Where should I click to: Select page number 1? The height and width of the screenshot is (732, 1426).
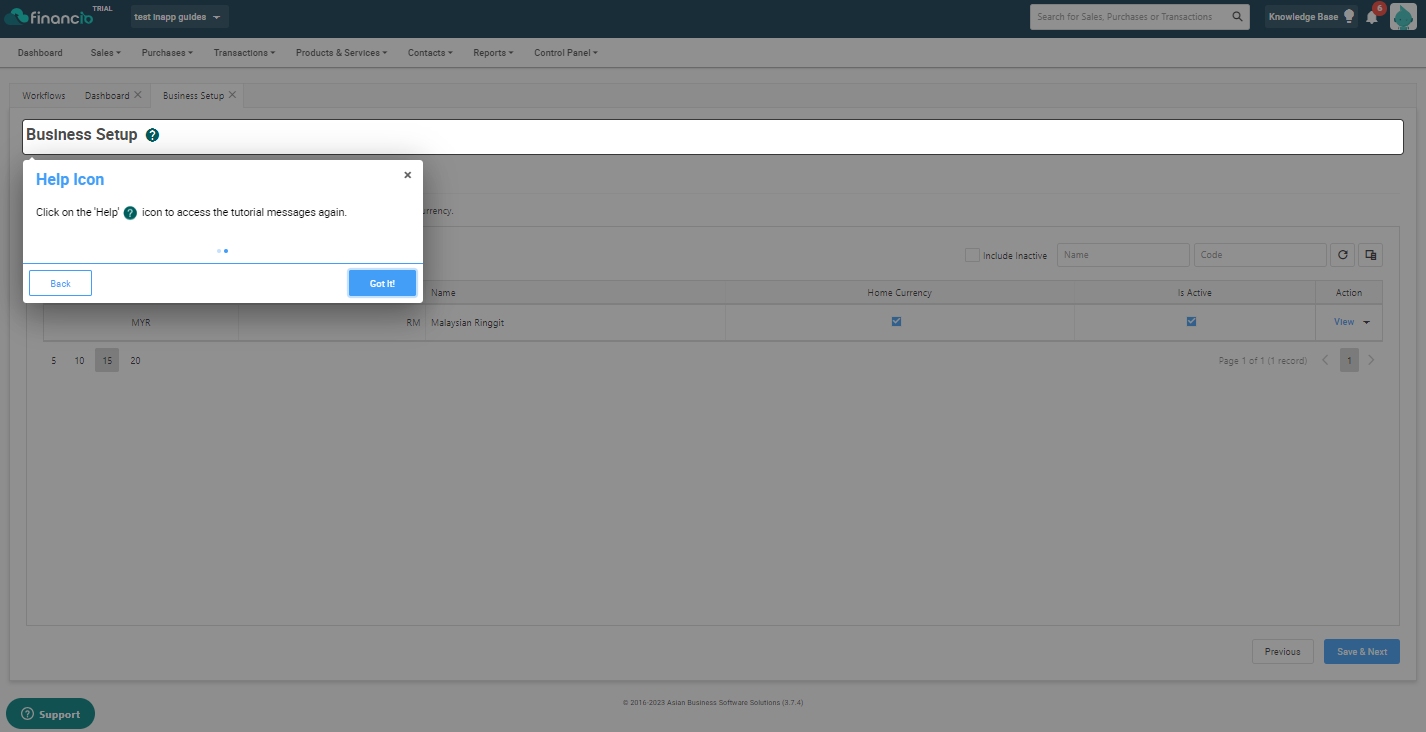(x=1349, y=360)
